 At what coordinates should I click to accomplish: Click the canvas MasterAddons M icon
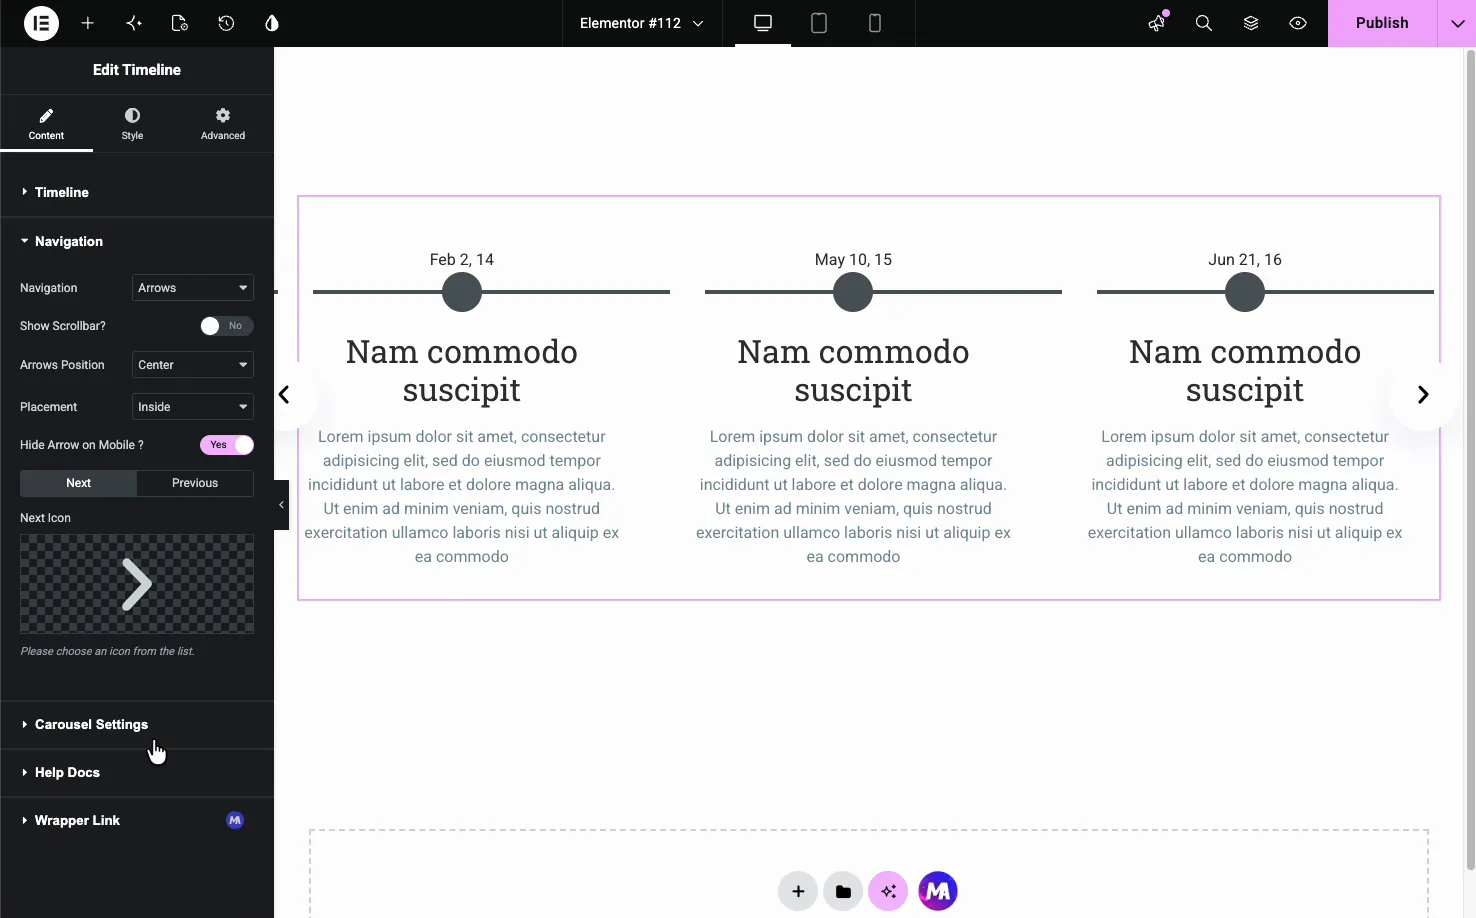pos(938,891)
